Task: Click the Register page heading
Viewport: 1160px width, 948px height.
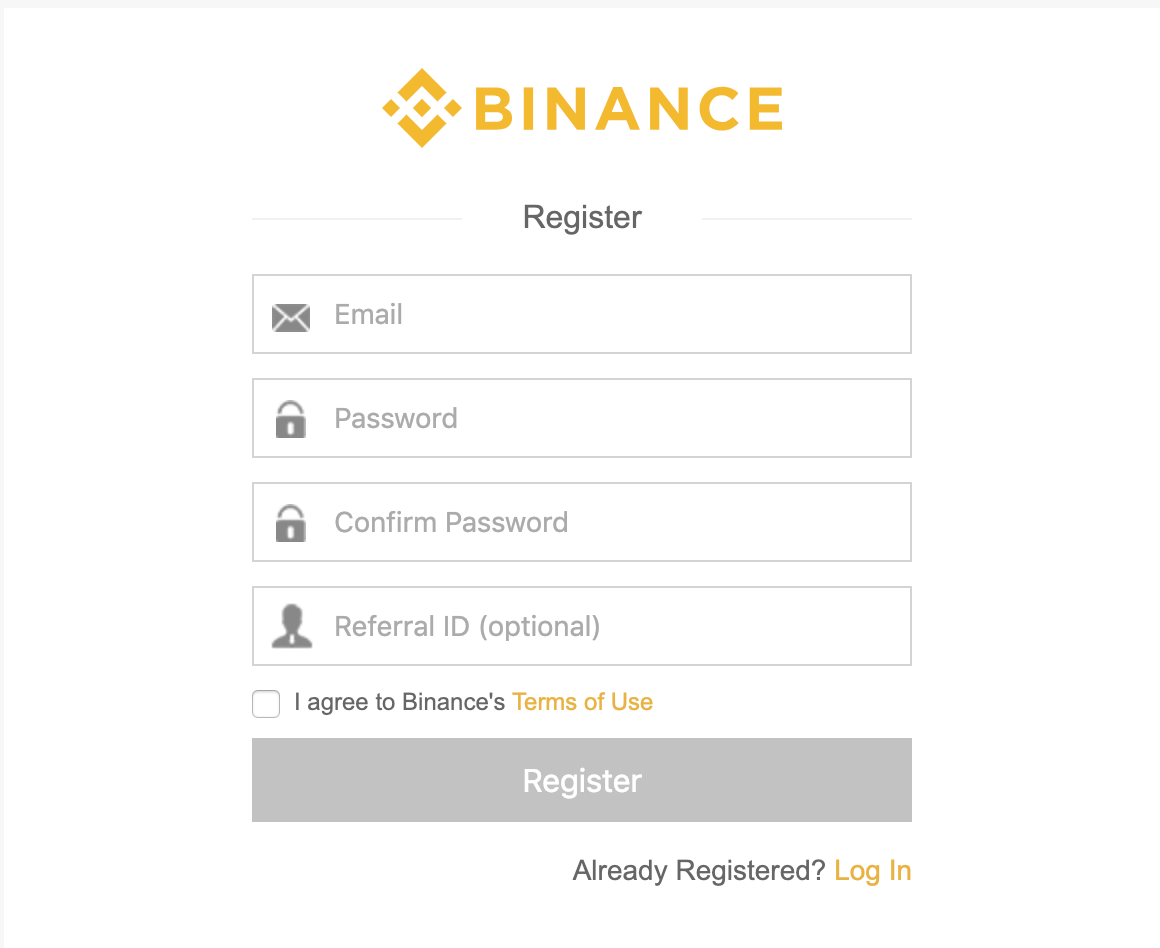Action: pyautogui.click(x=581, y=217)
